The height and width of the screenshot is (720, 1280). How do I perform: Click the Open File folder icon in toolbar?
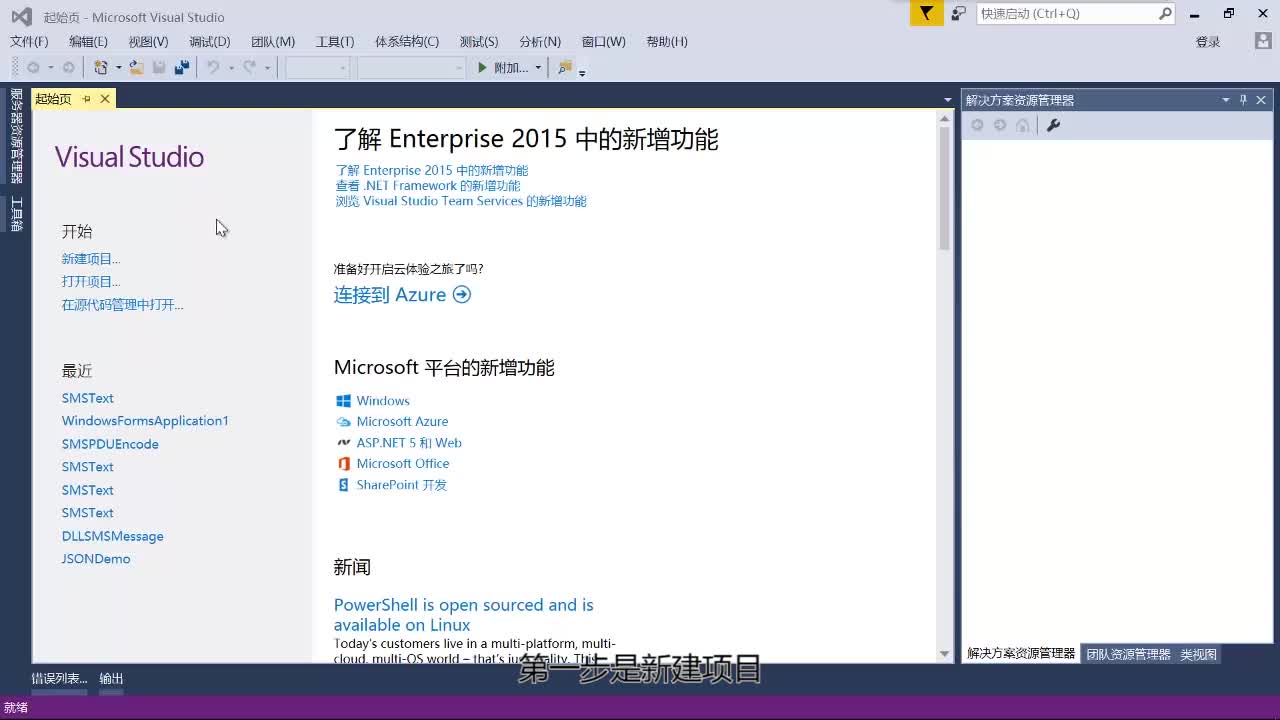[136, 67]
